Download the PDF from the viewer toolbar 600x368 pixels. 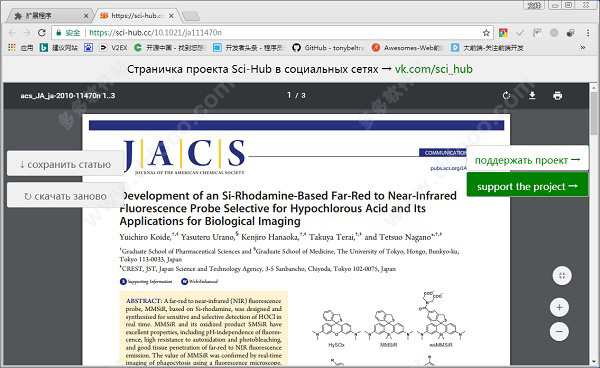pyautogui.click(x=532, y=96)
